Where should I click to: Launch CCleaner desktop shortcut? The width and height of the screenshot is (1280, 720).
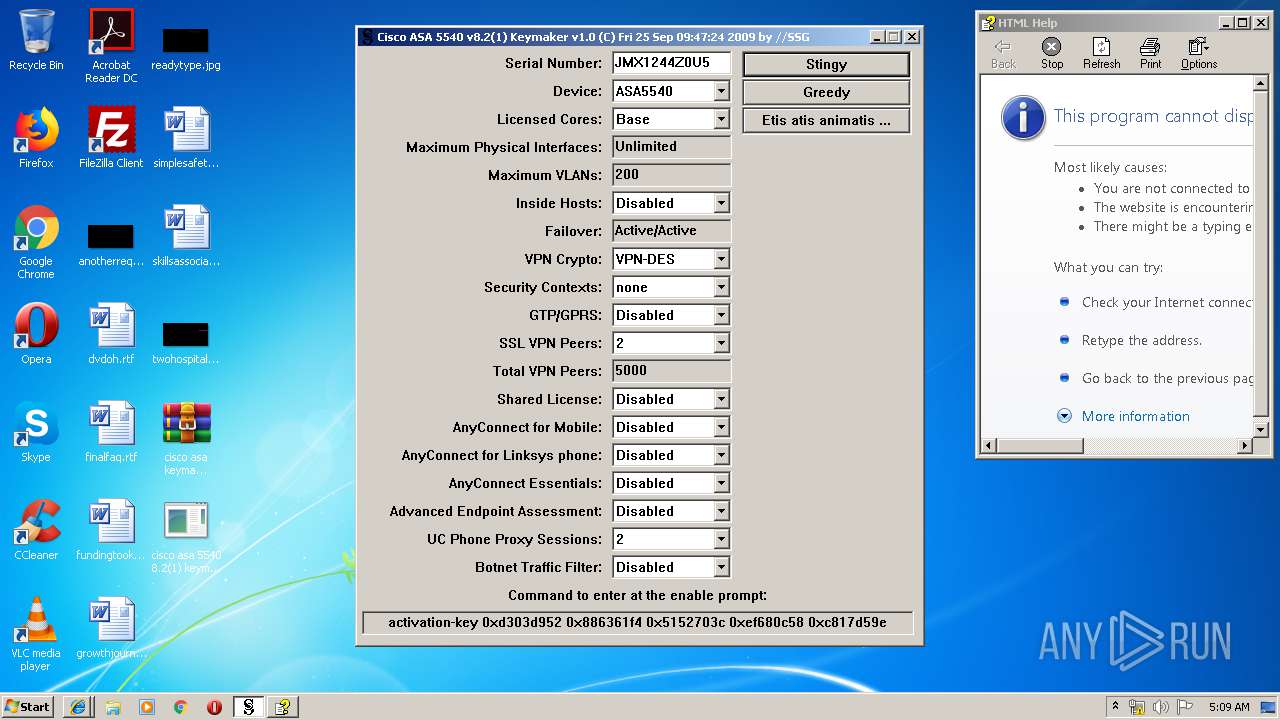(36, 530)
